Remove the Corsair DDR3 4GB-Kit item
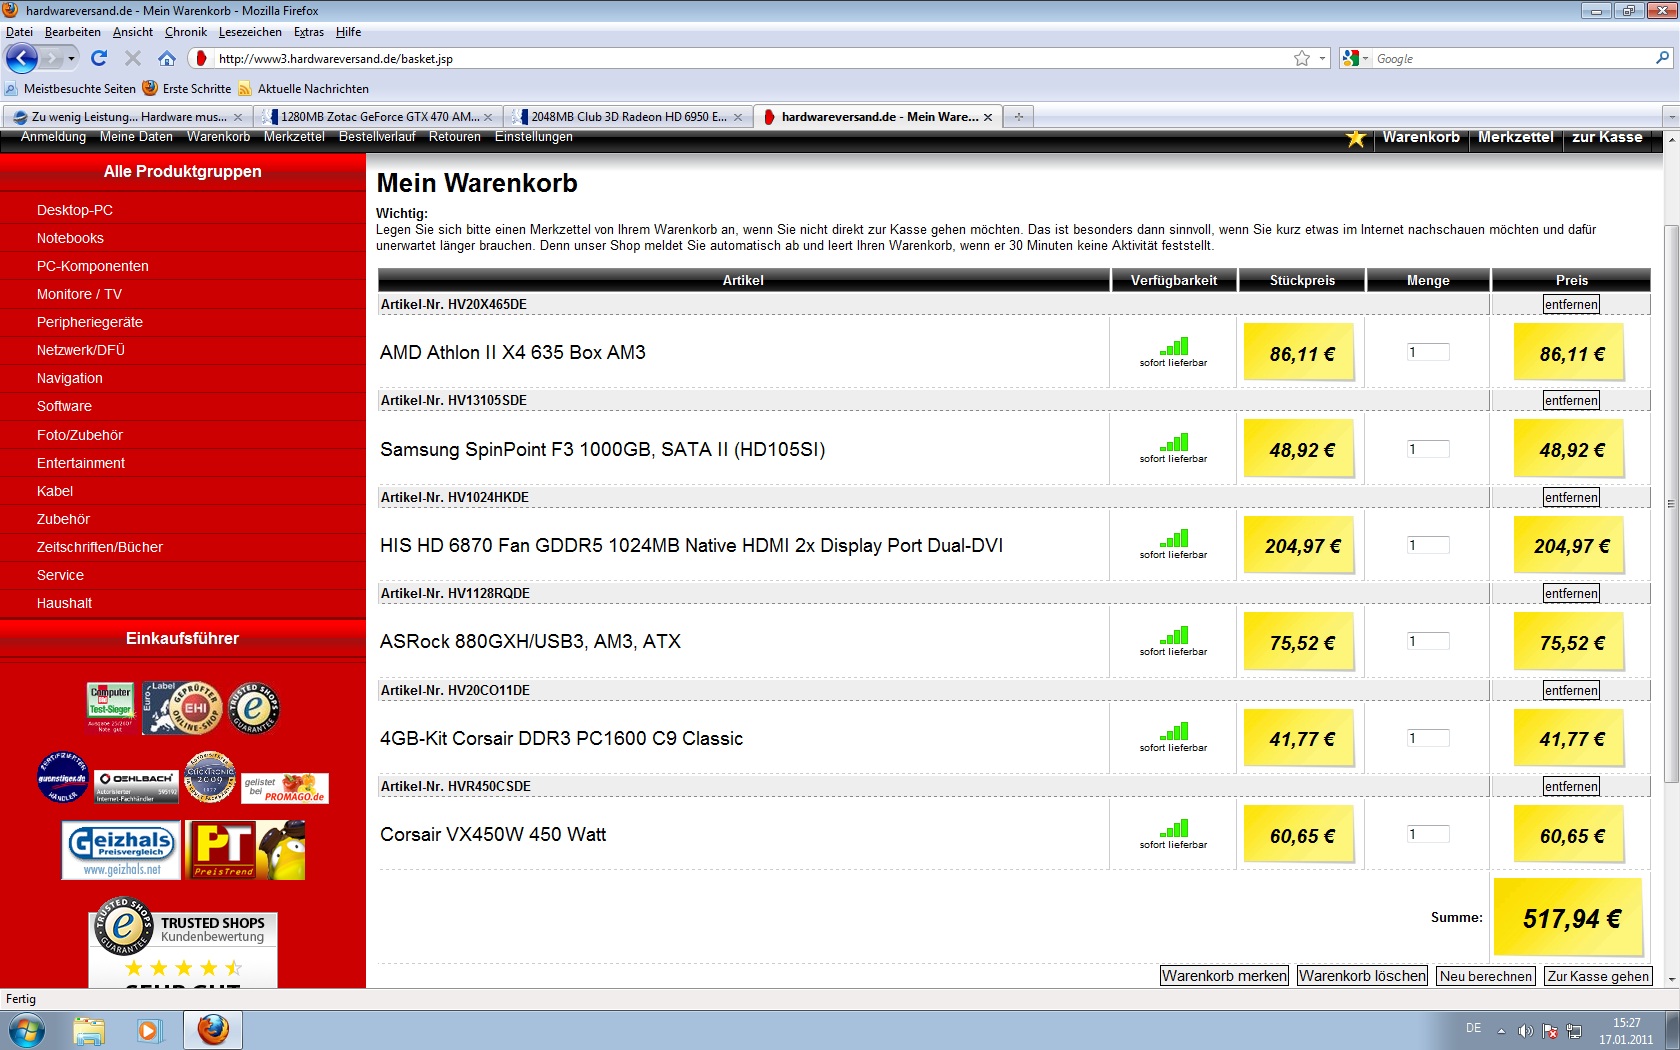 [x=1571, y=691]
